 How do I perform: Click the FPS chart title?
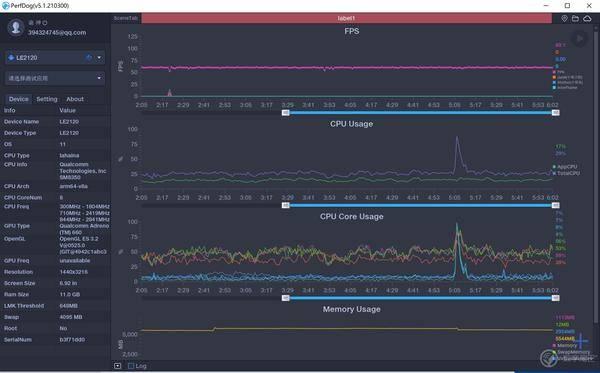coord(352,31)
